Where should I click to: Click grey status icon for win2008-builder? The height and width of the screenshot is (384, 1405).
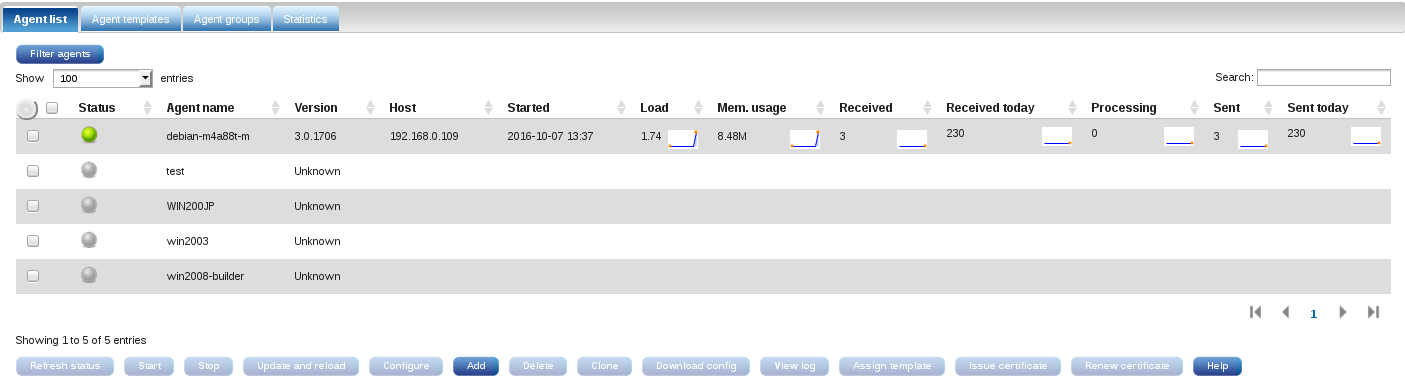[89, 275]
